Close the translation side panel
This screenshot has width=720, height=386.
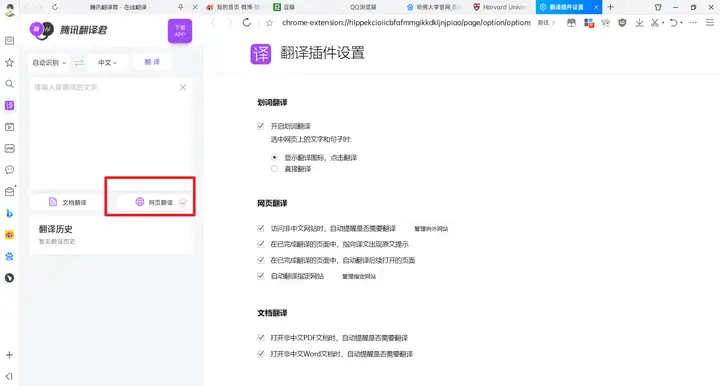(x=195, y=7)
